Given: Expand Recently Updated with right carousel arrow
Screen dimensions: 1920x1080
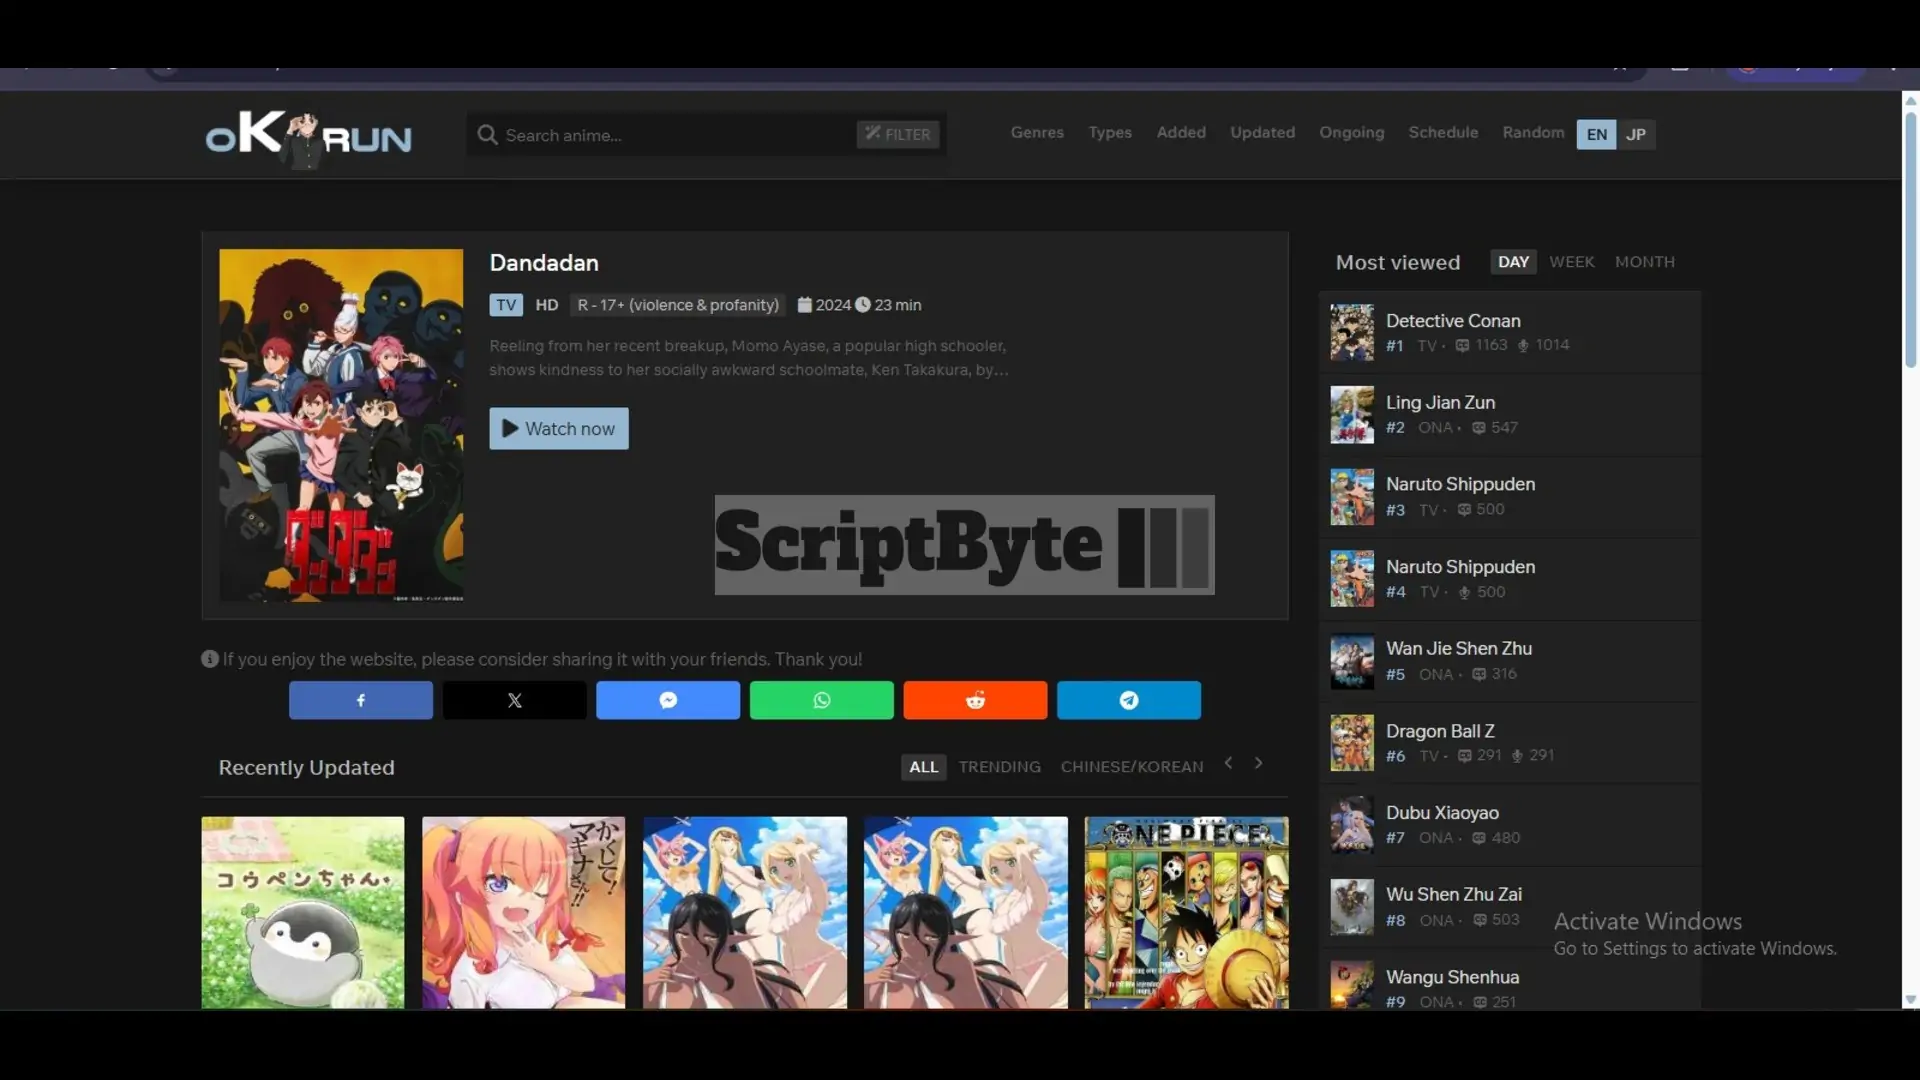Looking at the screenshot, I should [1258, 763].
